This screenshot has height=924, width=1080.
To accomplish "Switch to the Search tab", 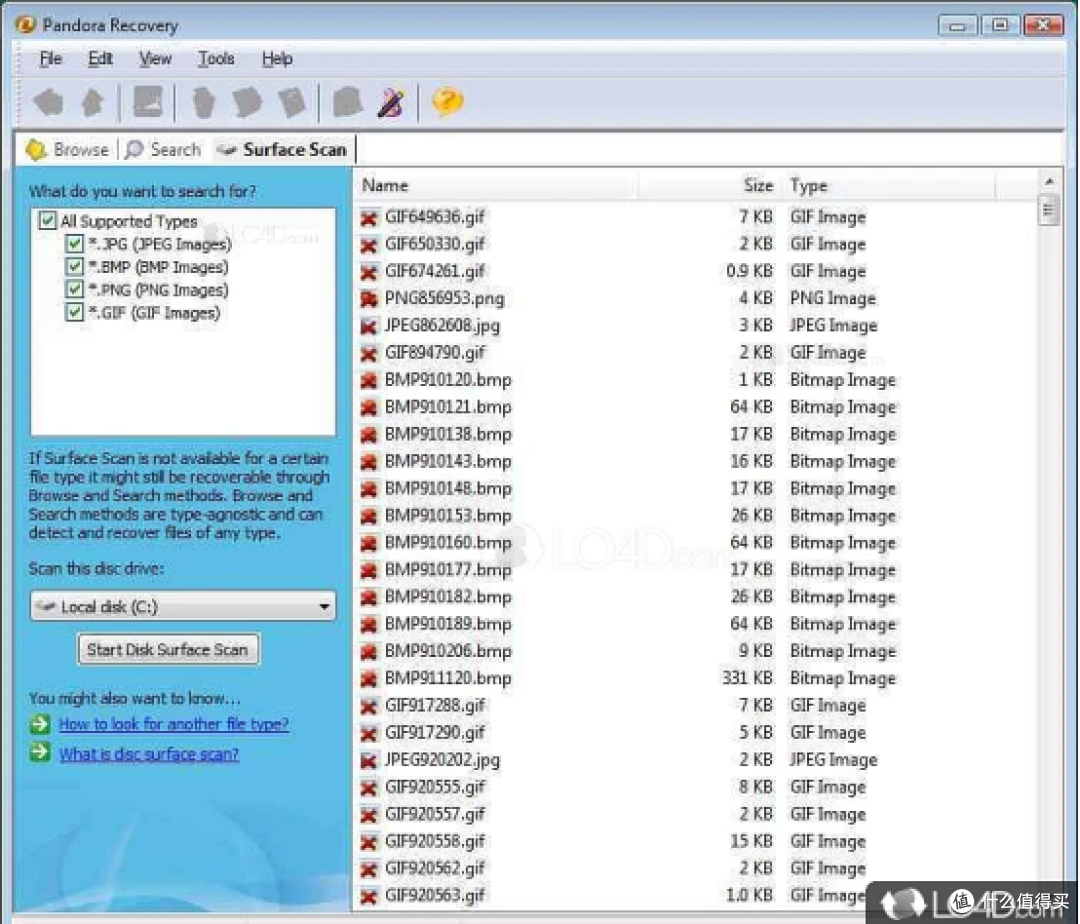I will point(164,149).
